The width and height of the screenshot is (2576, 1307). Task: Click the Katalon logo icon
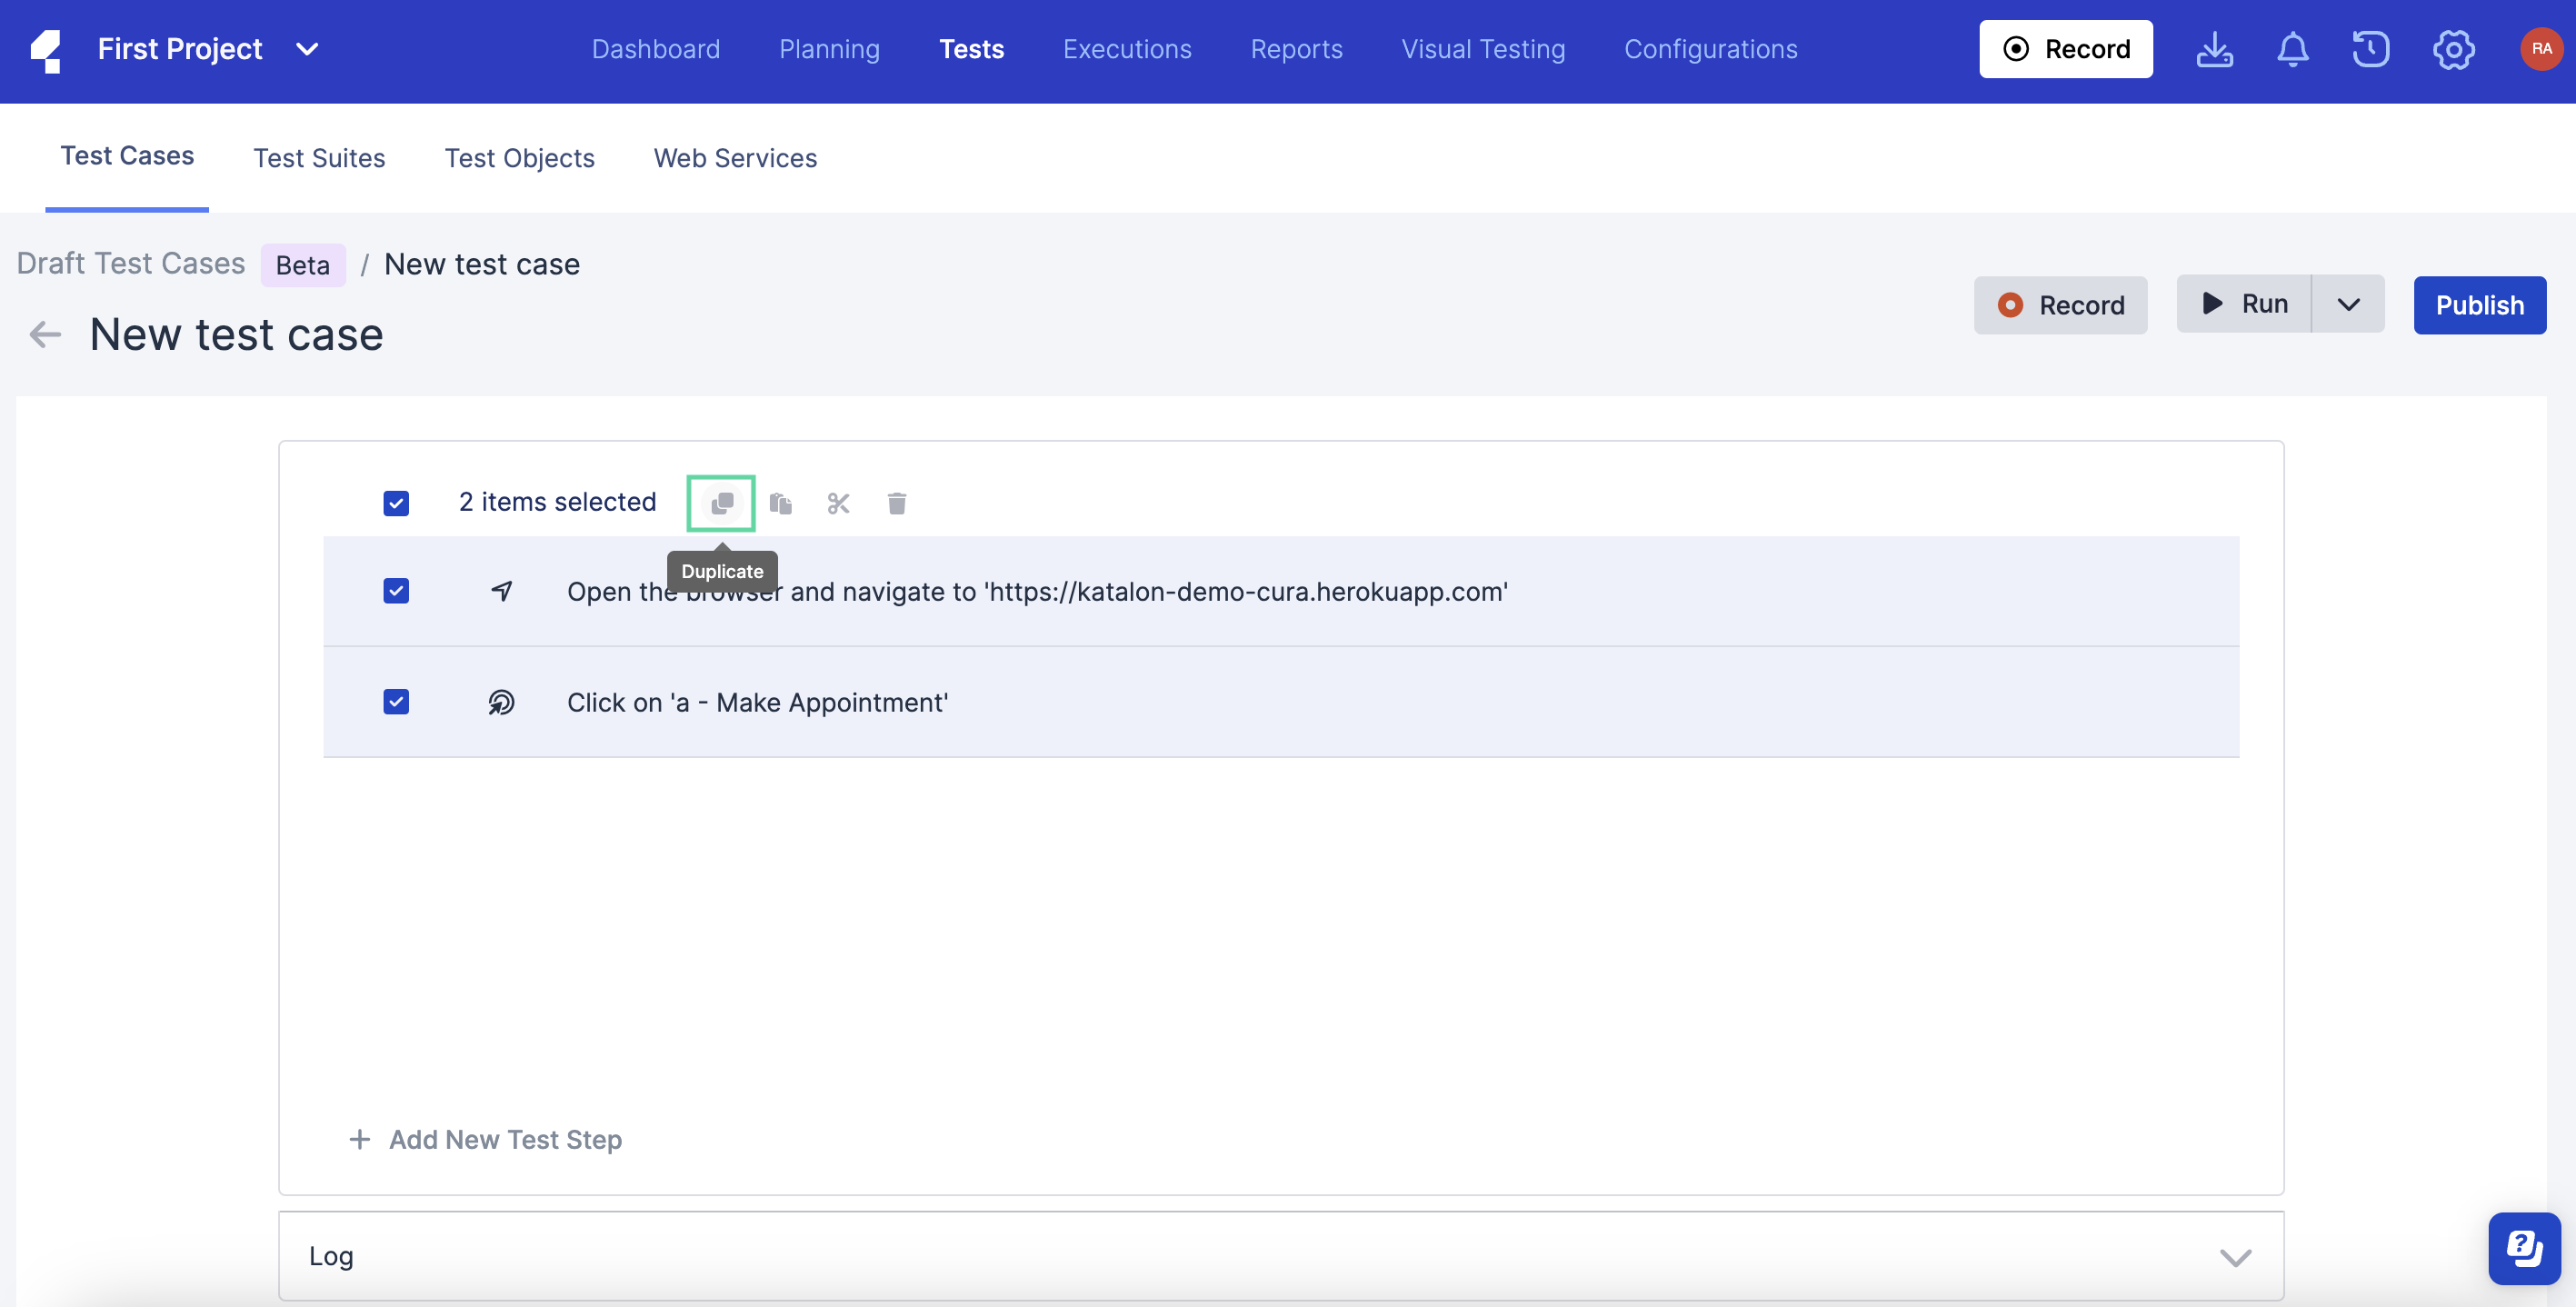(46, 51)
